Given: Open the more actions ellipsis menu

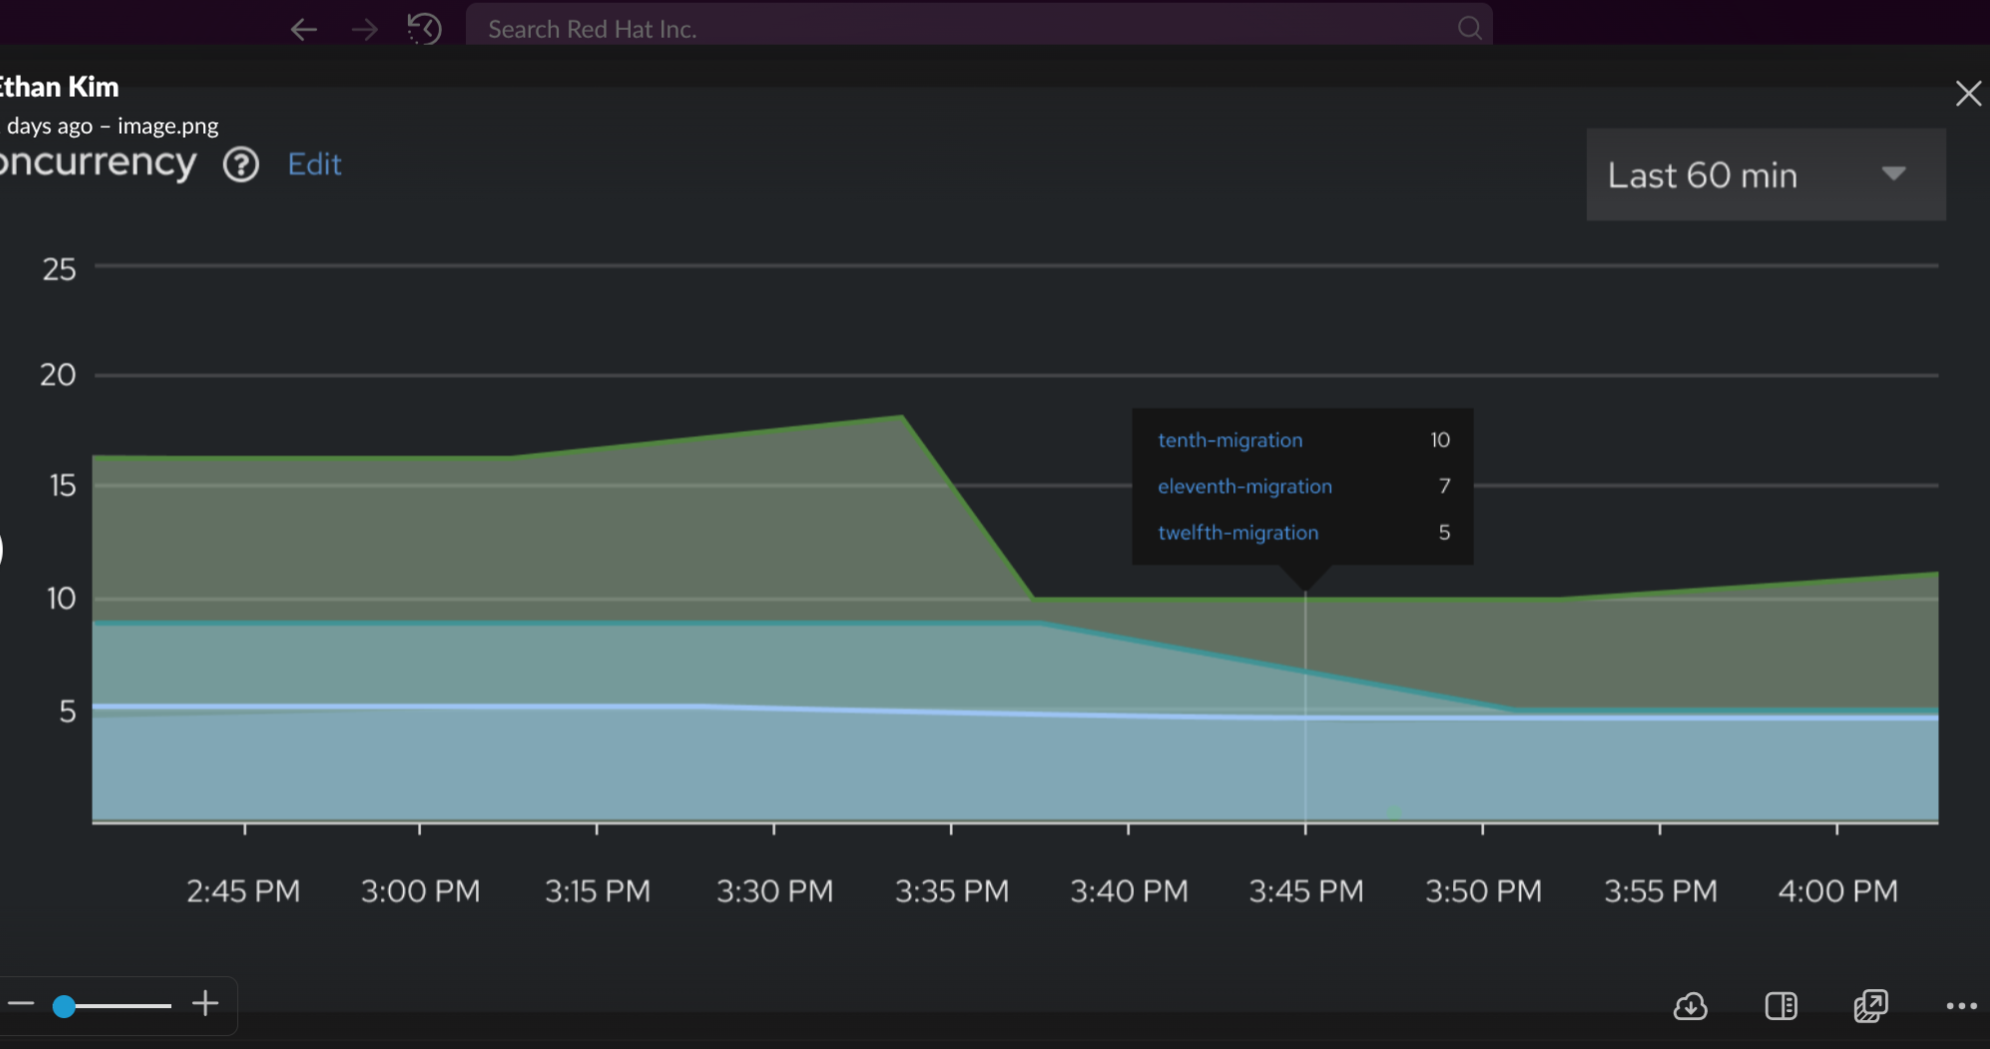Looking at the screenshot, I should tap(1961, 1006).
